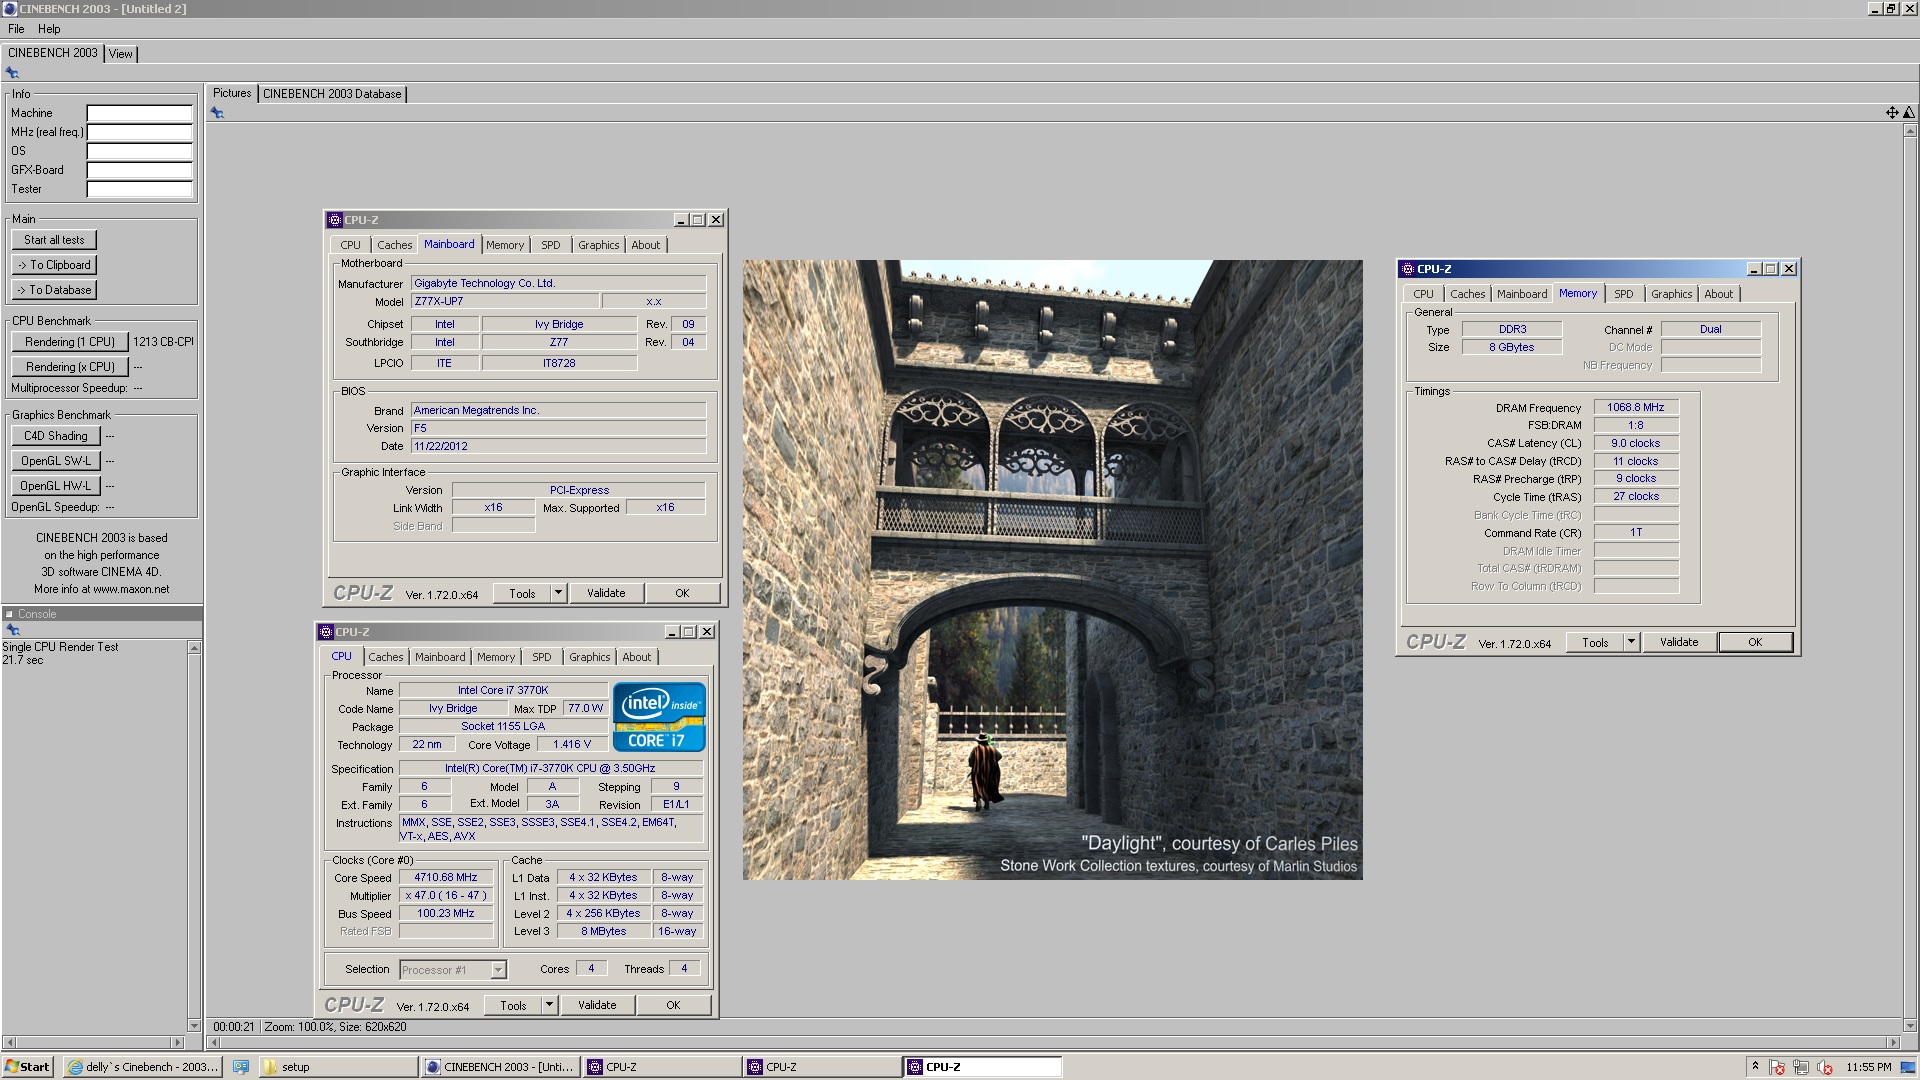The image size is (1920, 1080).
Task: Select the Pictures tab
Action: (x=232, y=93)
